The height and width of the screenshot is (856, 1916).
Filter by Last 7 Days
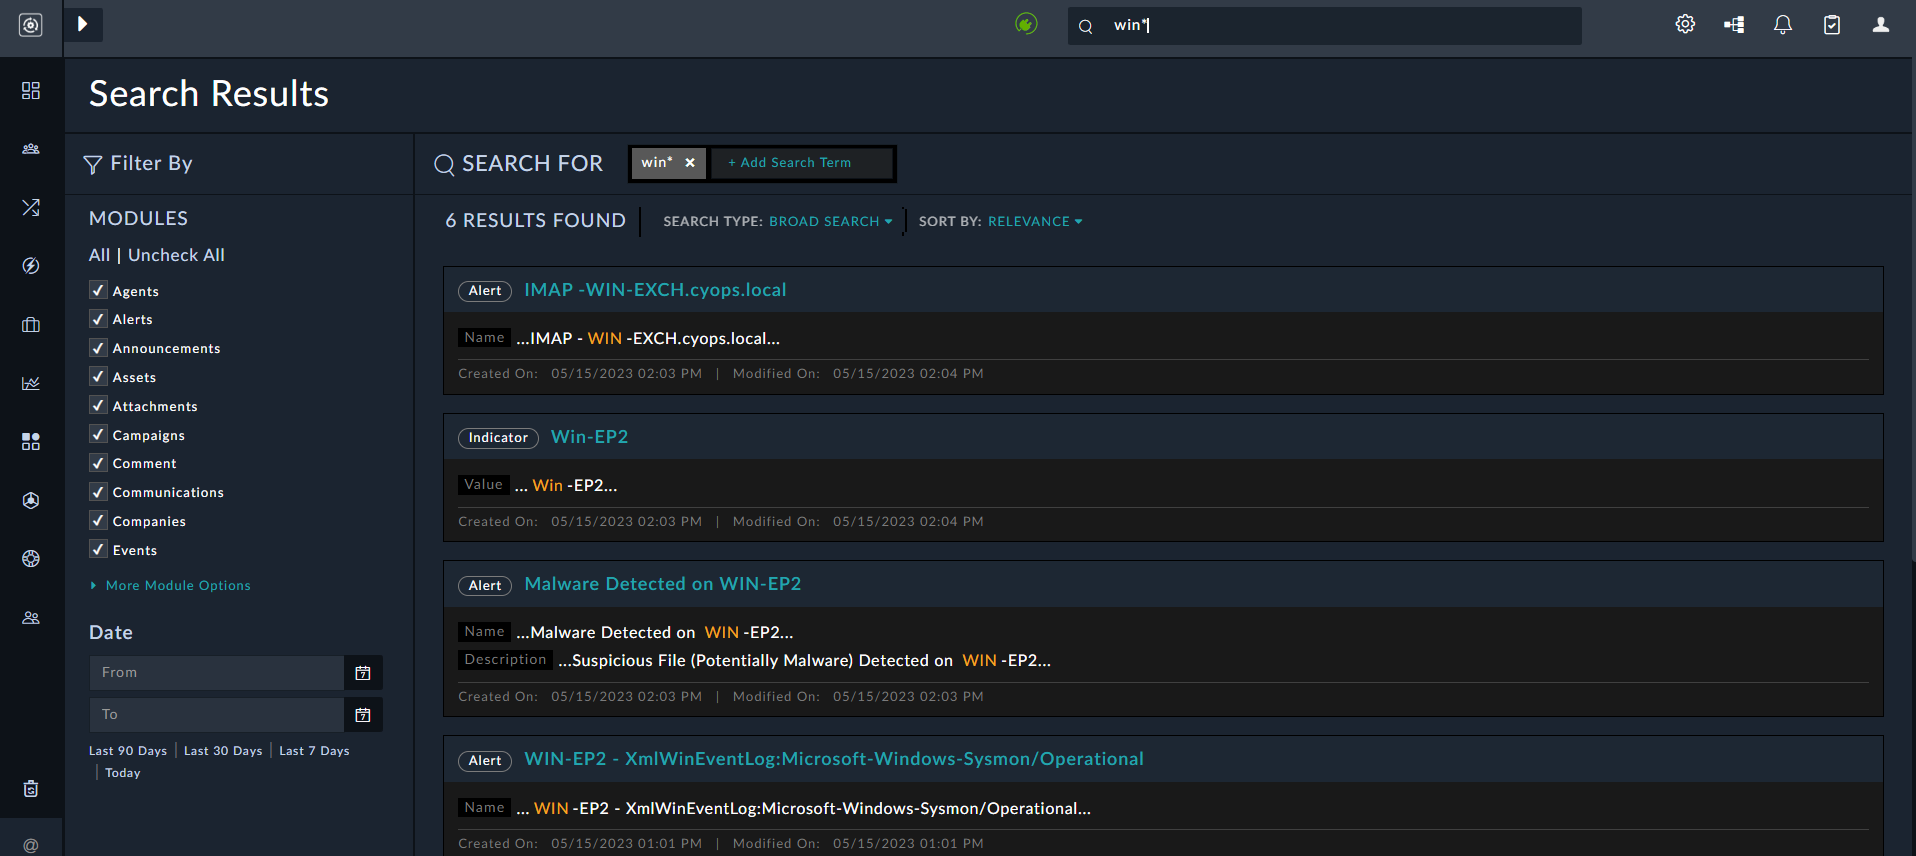point(314,751)
